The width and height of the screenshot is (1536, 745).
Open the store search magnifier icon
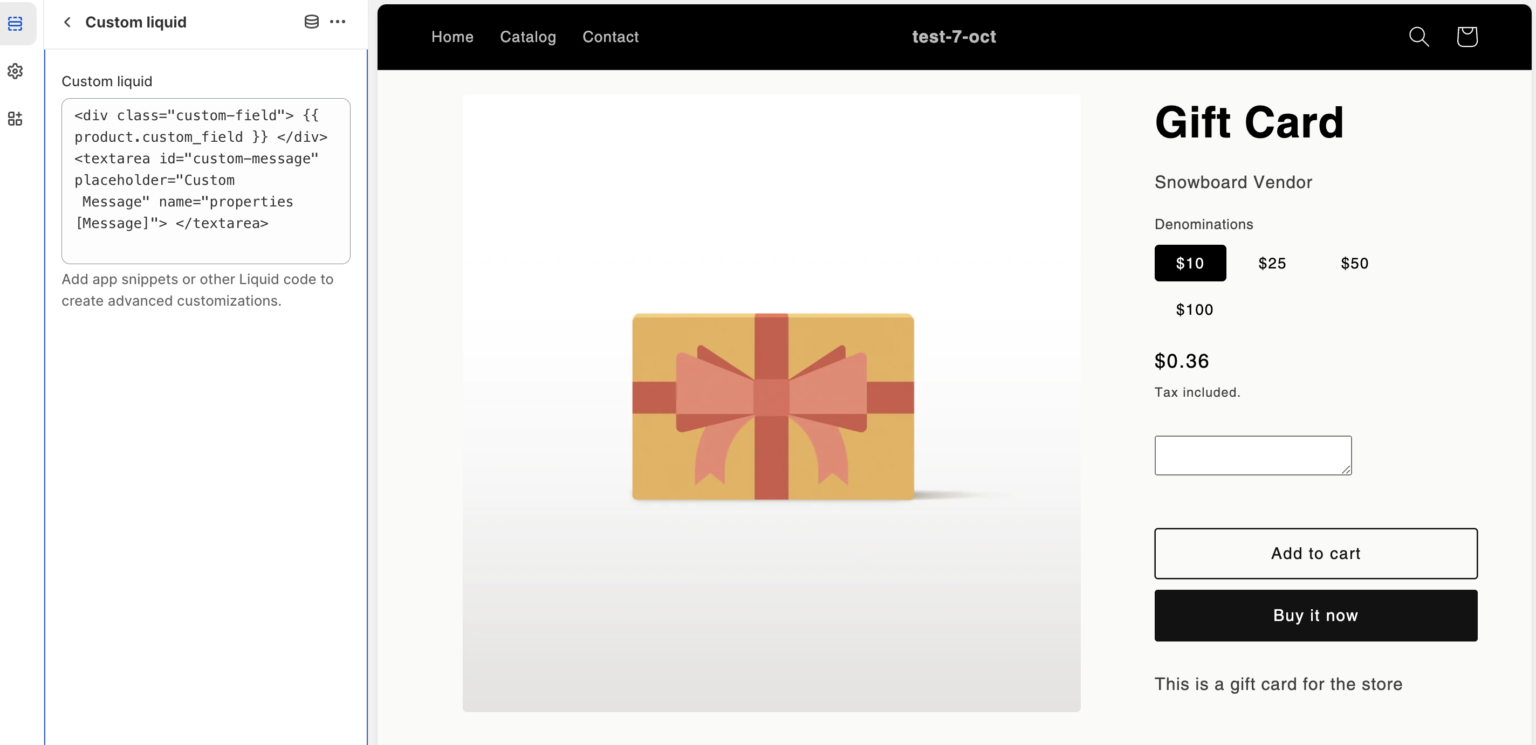tap(1419, 37)
